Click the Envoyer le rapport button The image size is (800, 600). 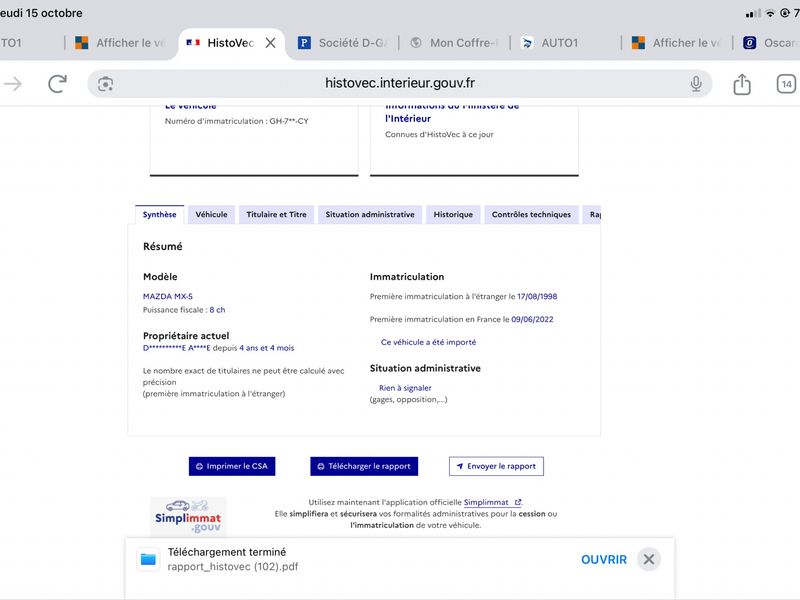496,466
